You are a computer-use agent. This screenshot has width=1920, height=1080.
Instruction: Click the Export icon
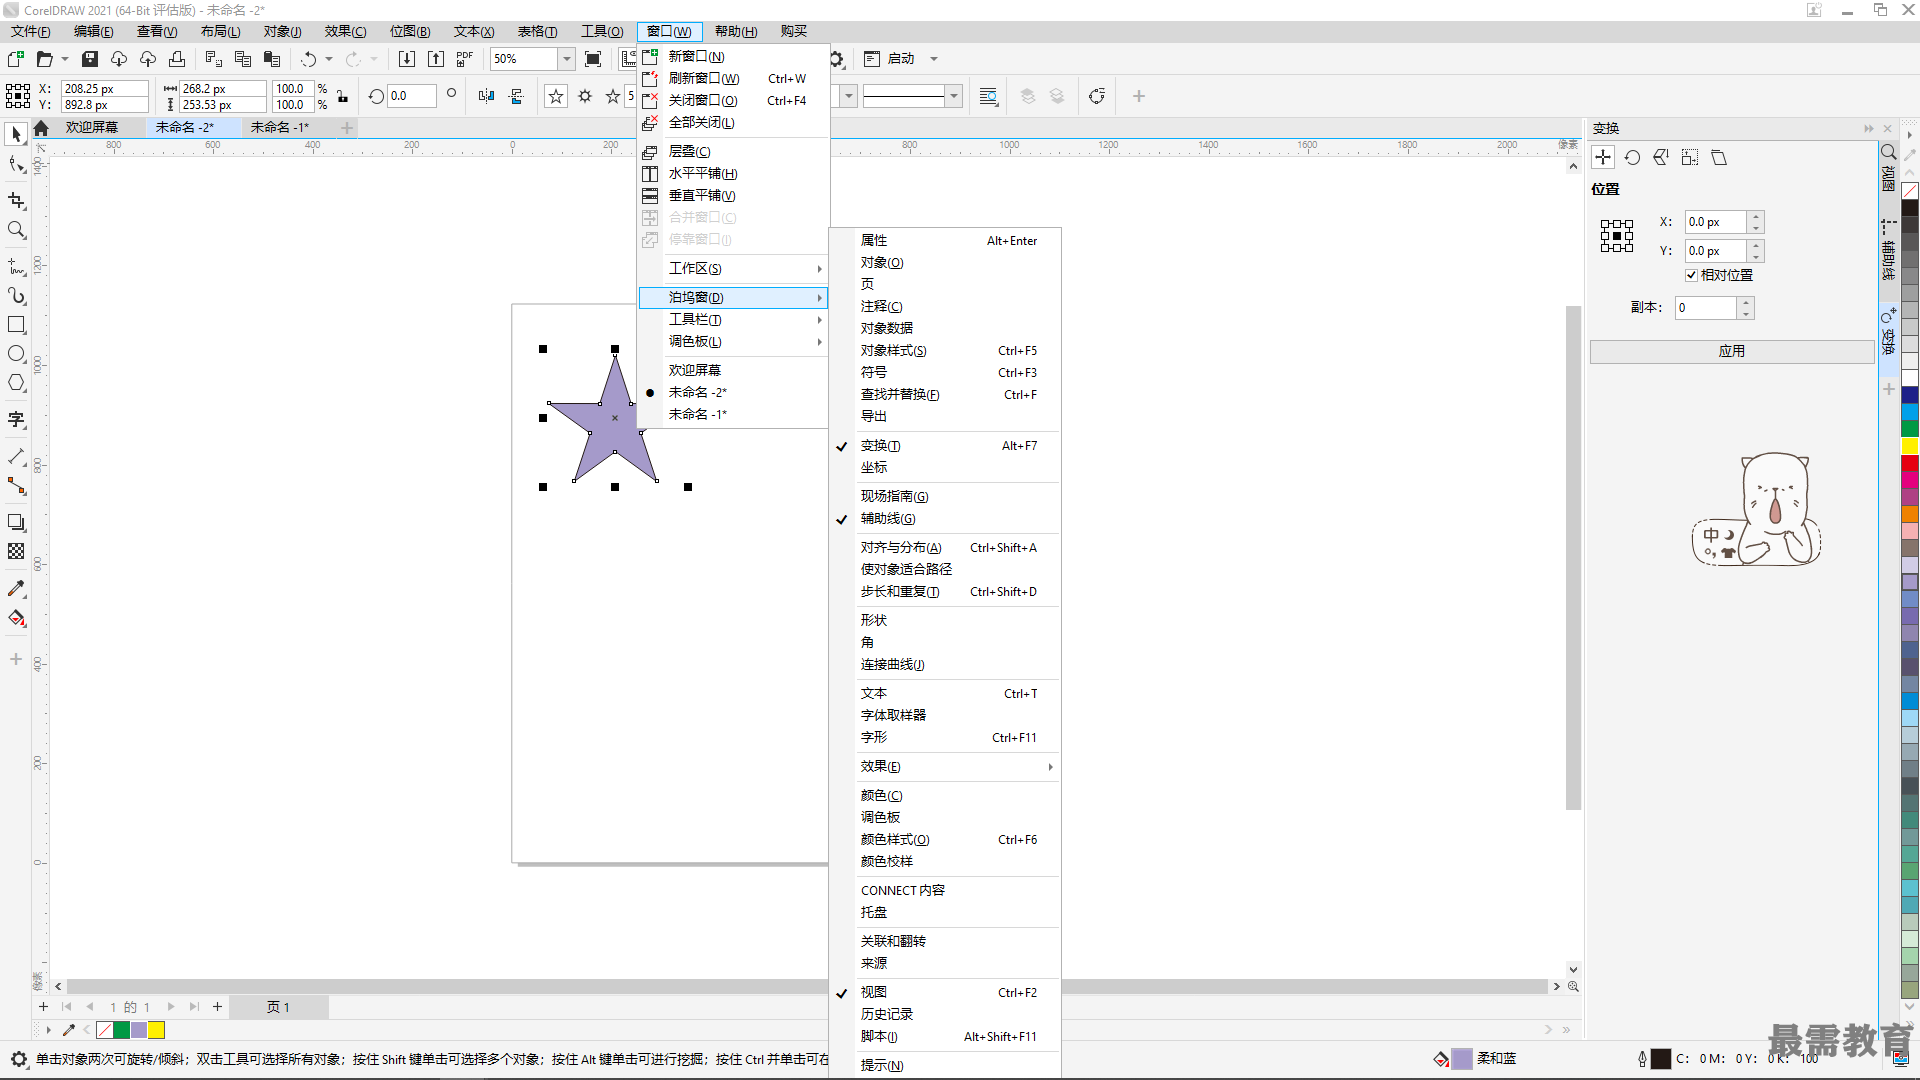[x=436, y=59]
